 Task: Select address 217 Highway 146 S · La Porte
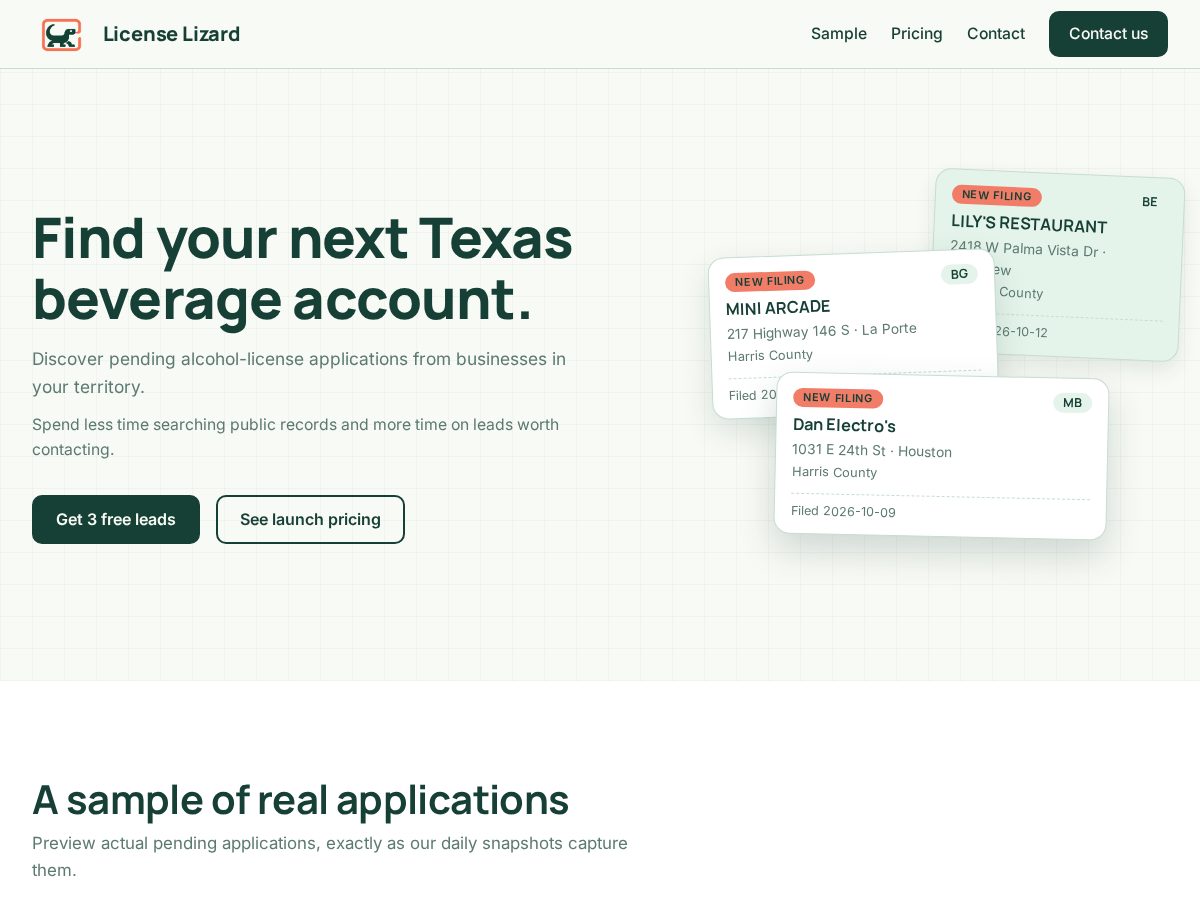pos(822,331)
